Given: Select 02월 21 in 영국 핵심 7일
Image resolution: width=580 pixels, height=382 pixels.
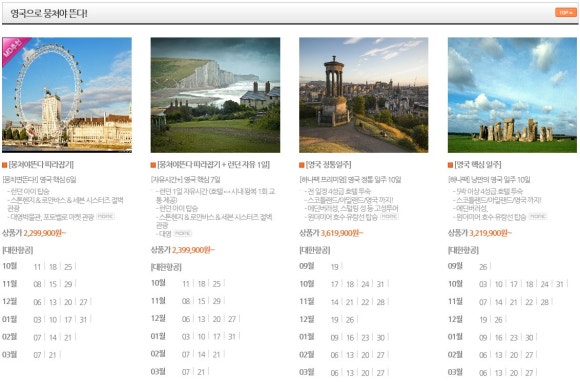Looking at the screenshot, I should (x=216, y=354).
